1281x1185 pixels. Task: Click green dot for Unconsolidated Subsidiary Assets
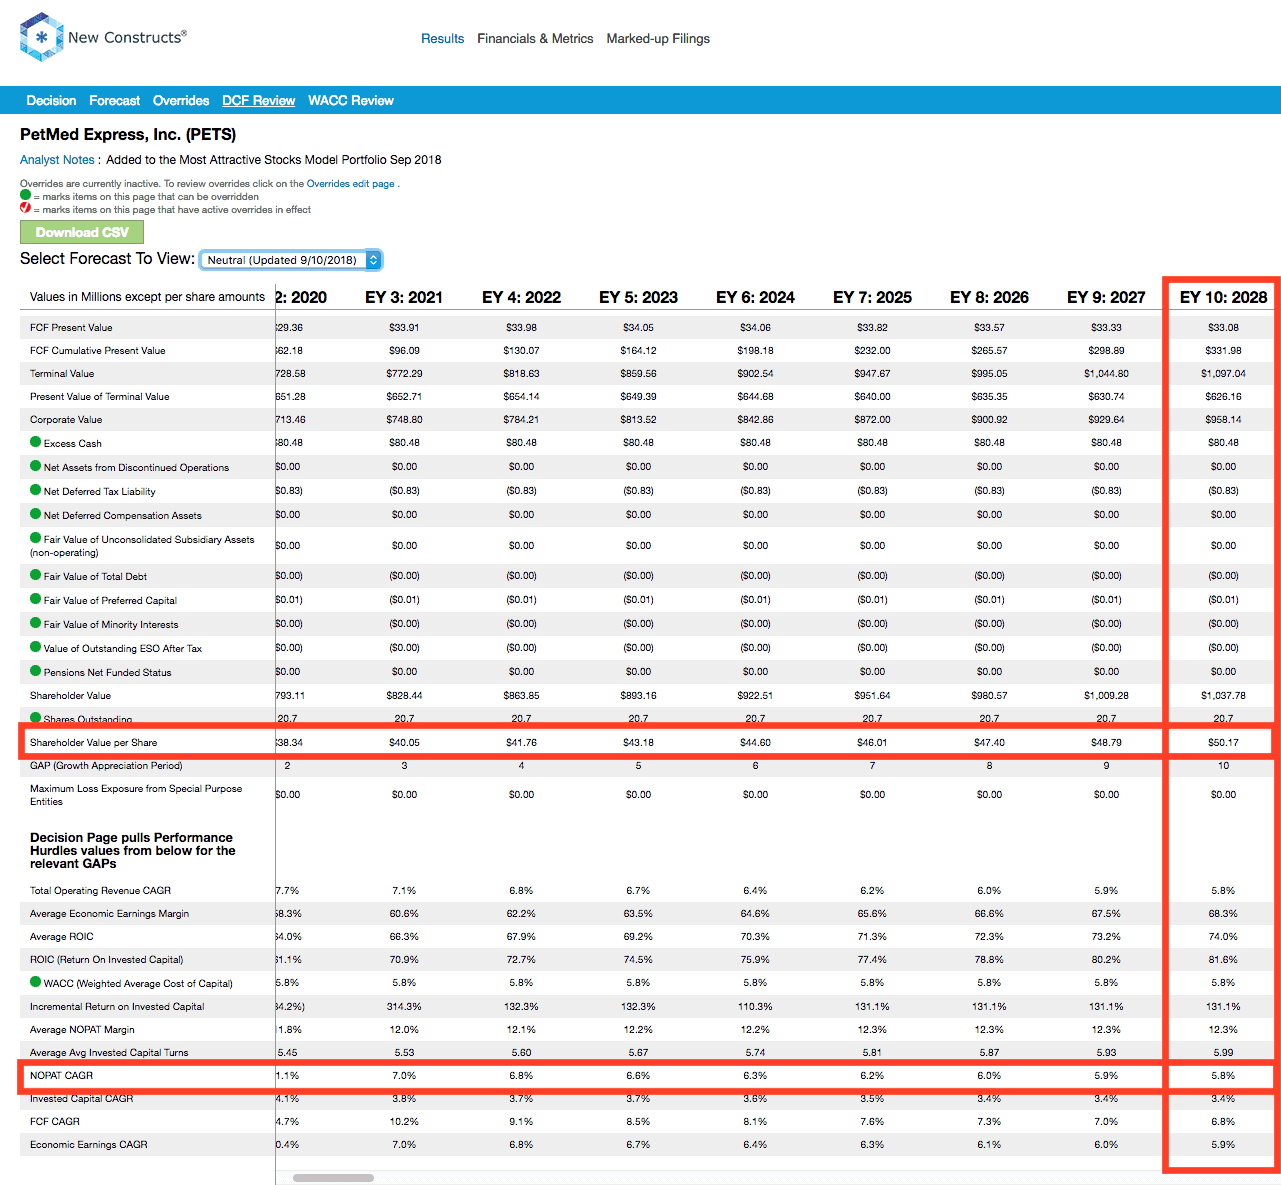click(35, 538)
